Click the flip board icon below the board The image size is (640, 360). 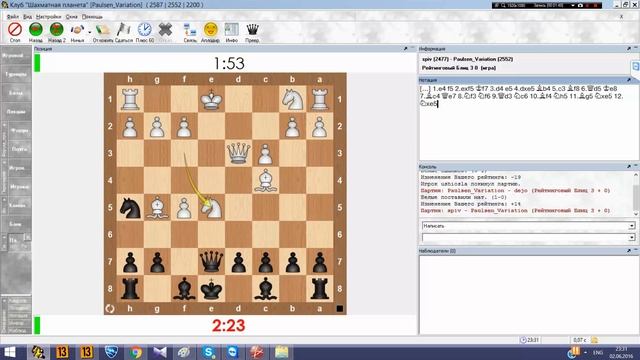click(110, 309)
